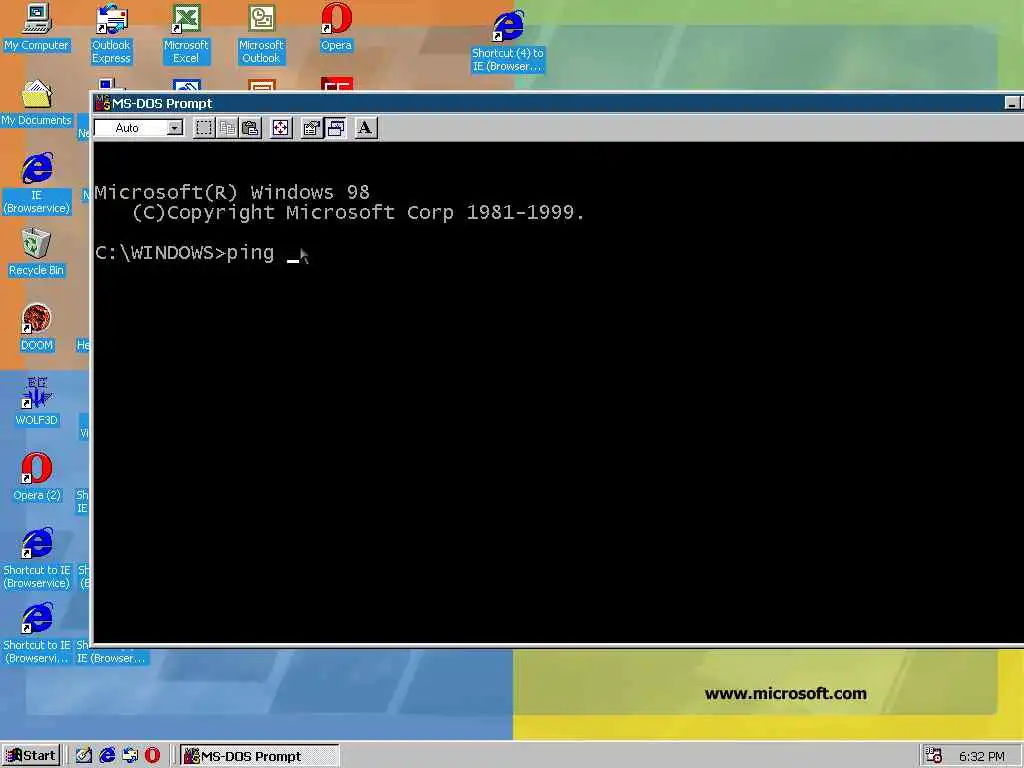
Task: Paste clipboard text using the Paste icon
Action: point(250,128)
